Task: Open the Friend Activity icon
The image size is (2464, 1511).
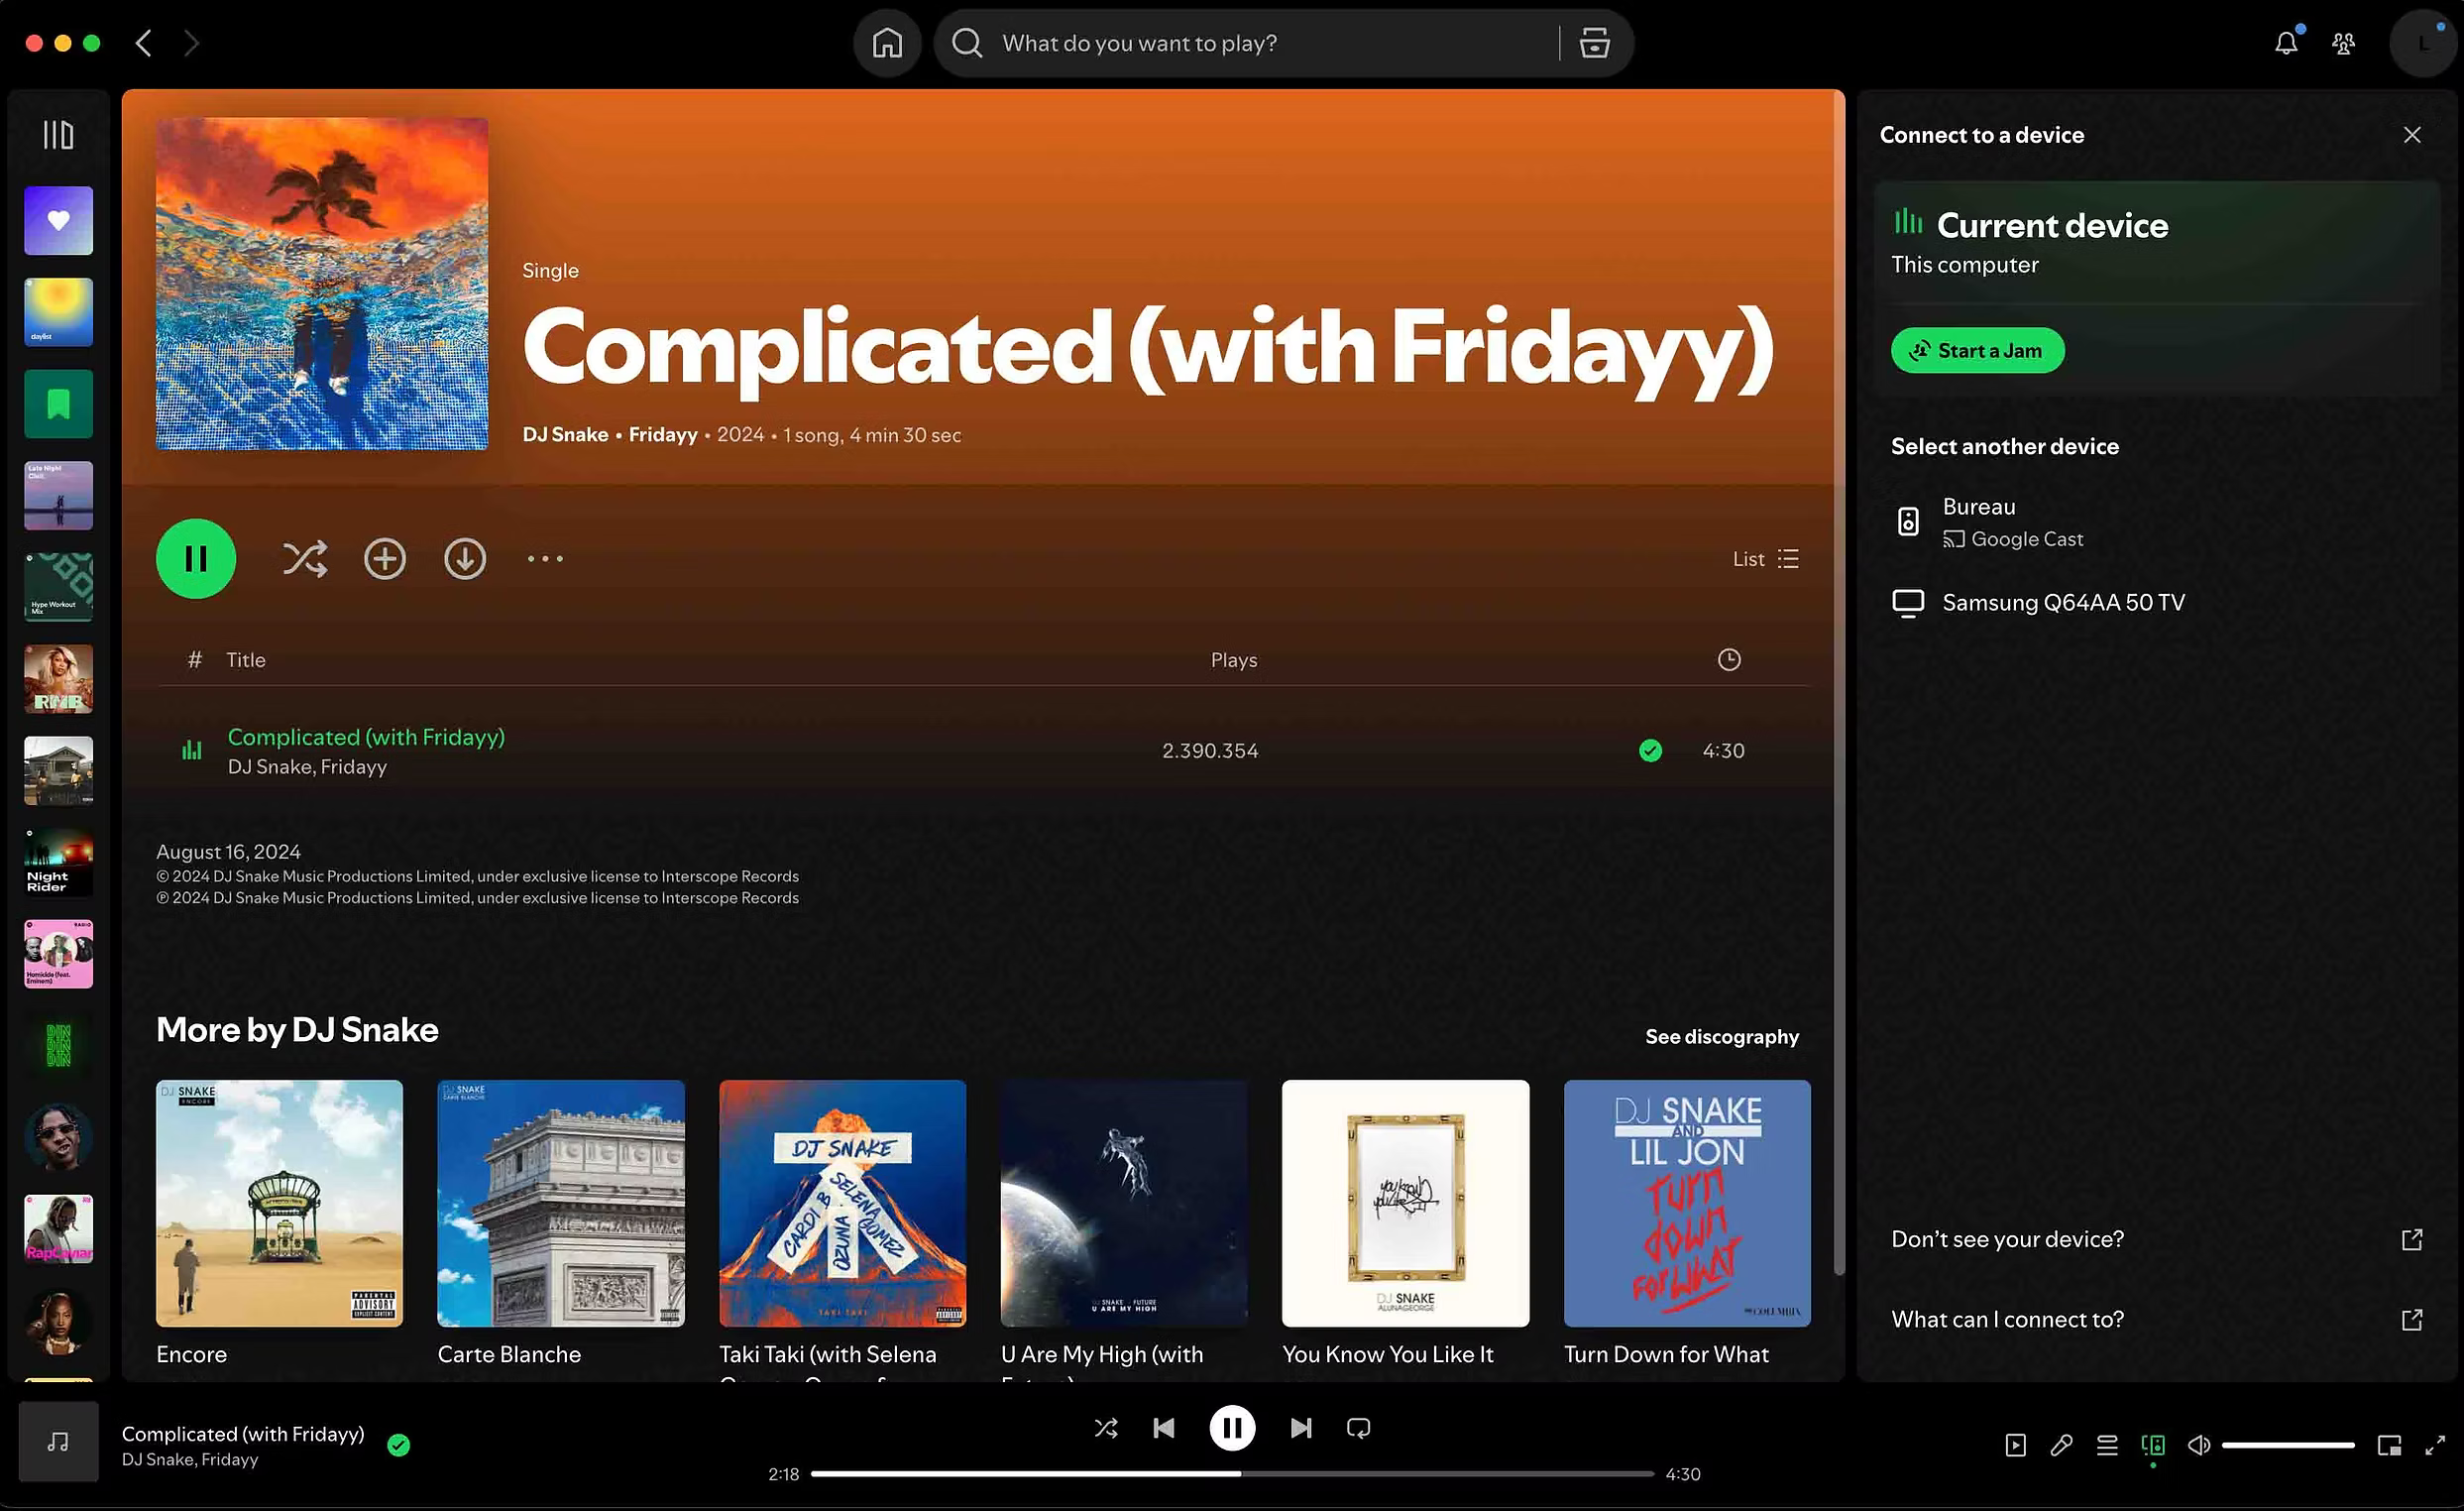Action: pyautogui.click(x=2343, y=43)
